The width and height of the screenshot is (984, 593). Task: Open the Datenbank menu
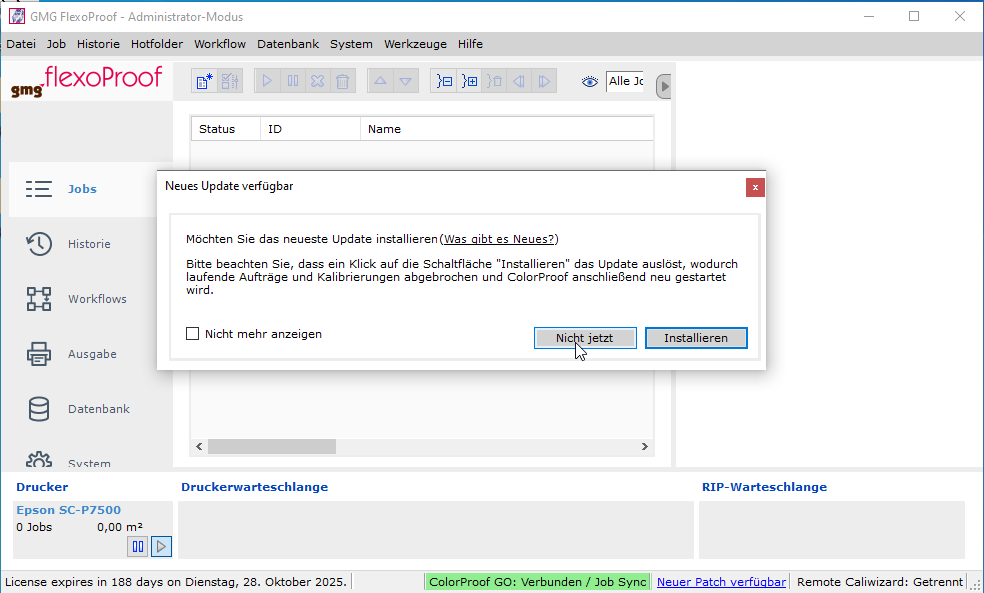(x=288, y=44)
